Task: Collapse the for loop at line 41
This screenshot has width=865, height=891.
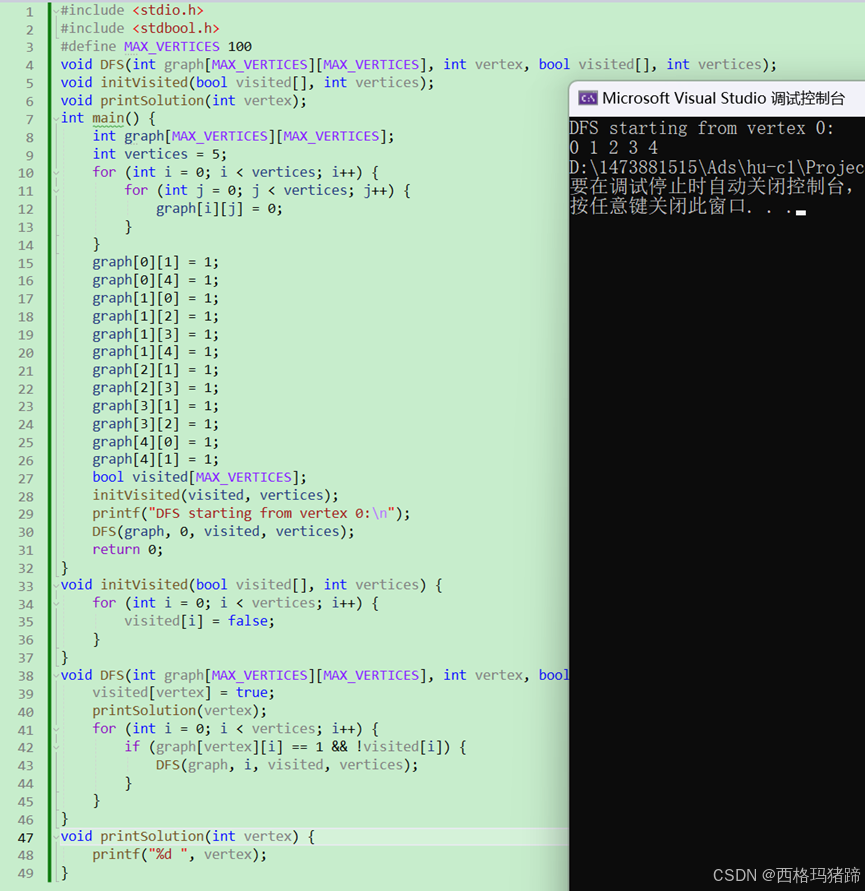Action: pyautogui.click(x=56, y=729)
